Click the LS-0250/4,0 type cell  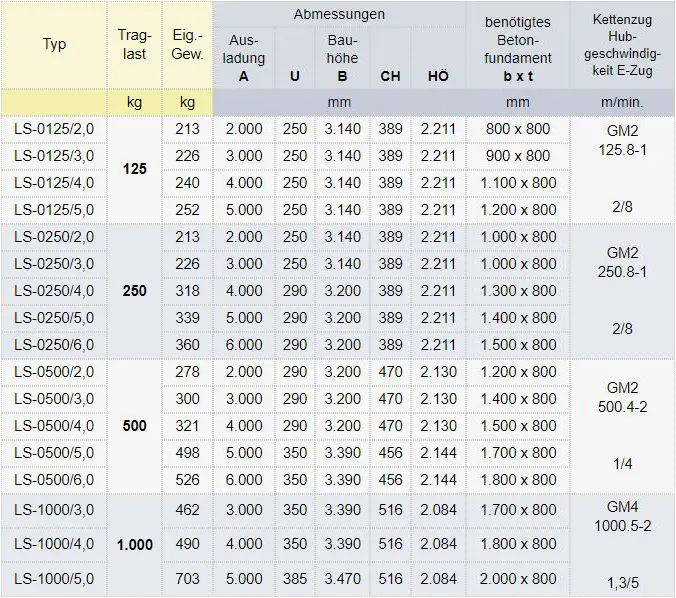55,291
